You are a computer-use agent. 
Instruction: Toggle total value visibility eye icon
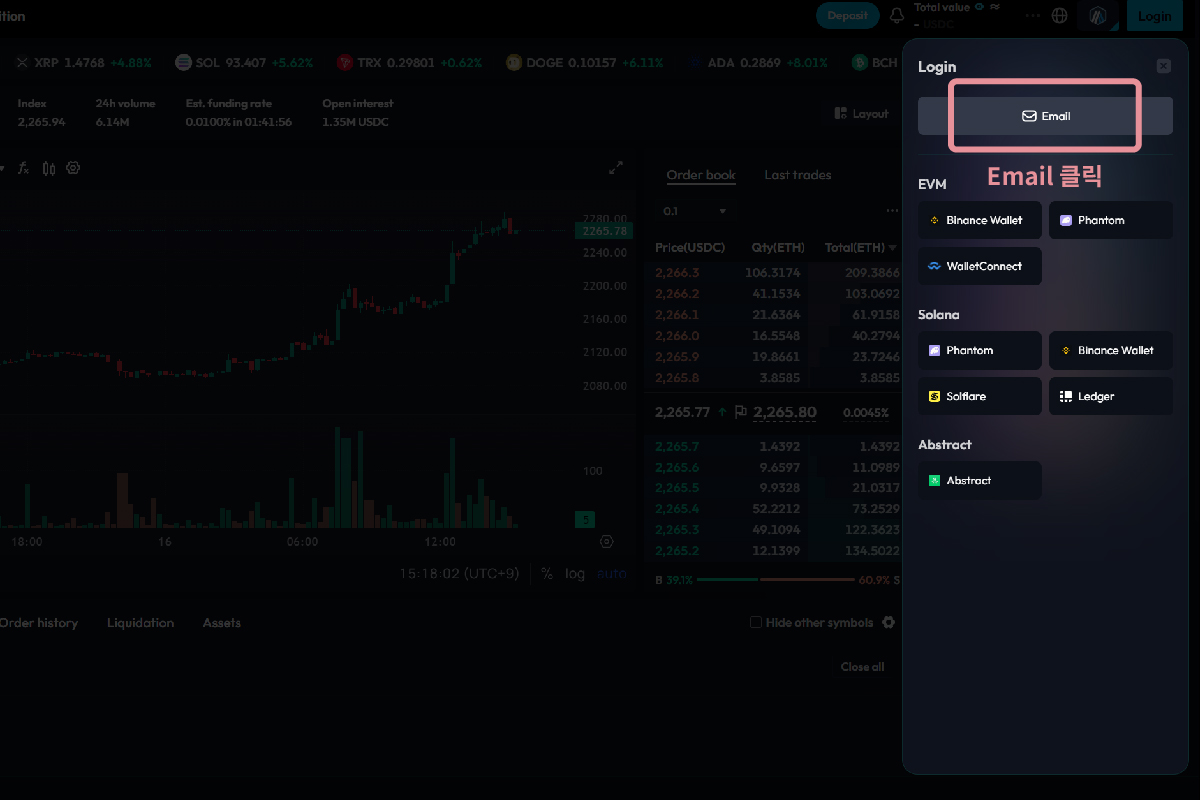[x=981, y=7]
